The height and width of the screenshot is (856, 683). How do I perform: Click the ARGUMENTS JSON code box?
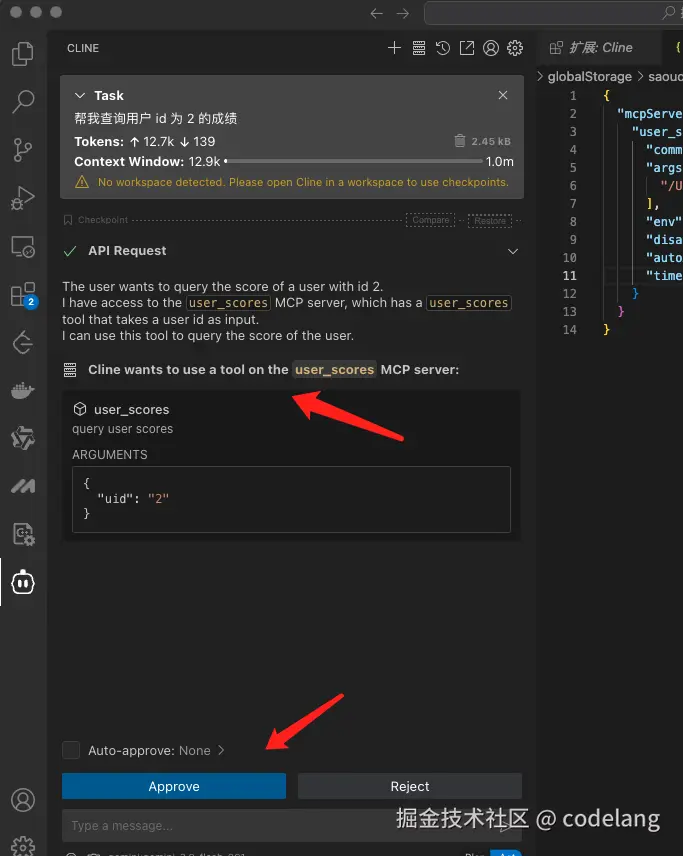click(292, 499)
